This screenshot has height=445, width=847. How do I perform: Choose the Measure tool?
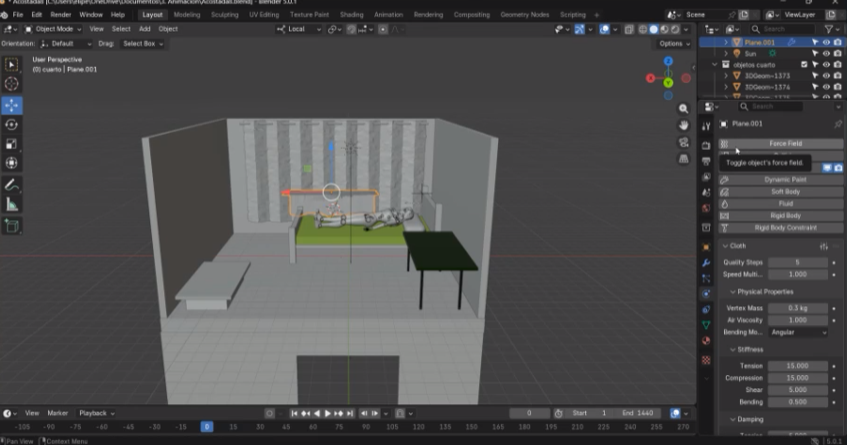12,204
